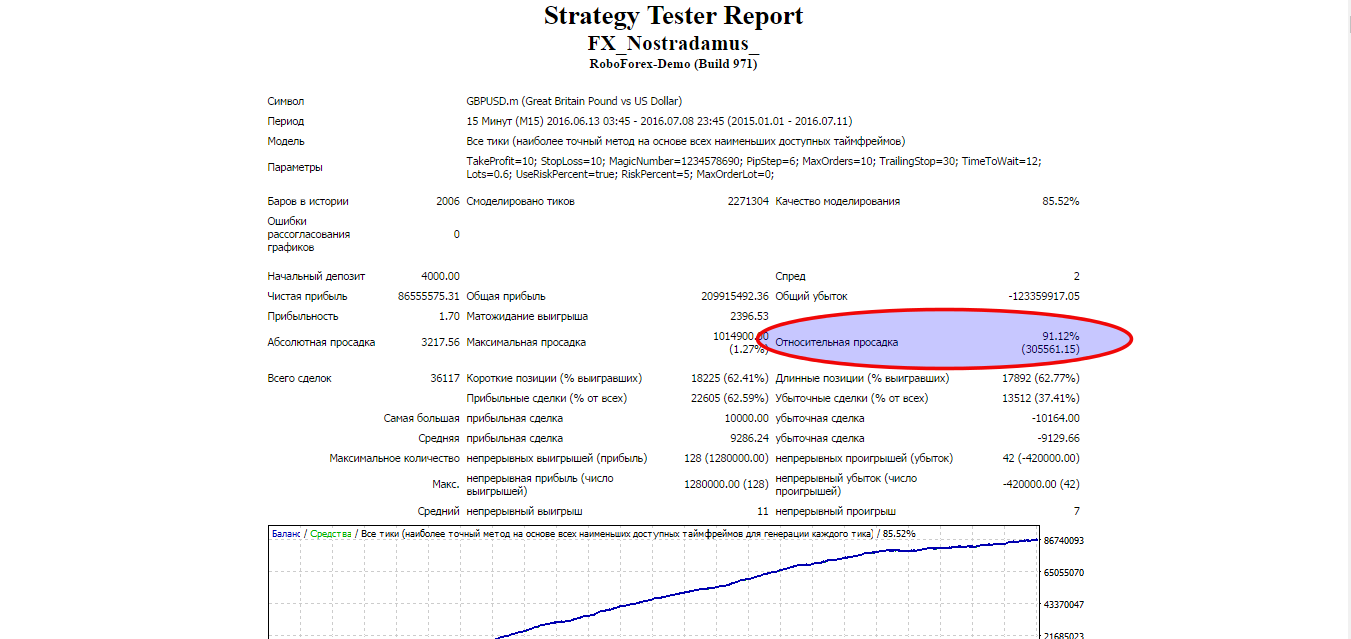
Task: Click the 'Качество моделирования' label
Action: point(837,201)
